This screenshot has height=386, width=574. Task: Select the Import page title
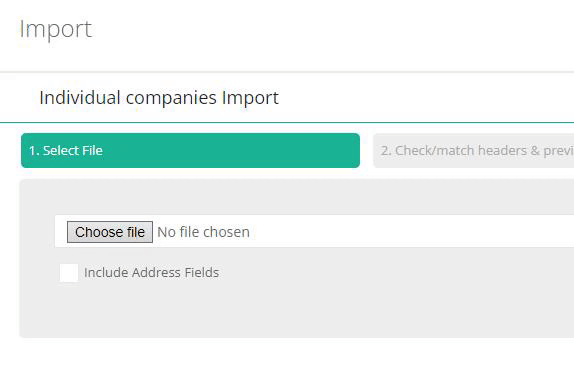[56, 29]
